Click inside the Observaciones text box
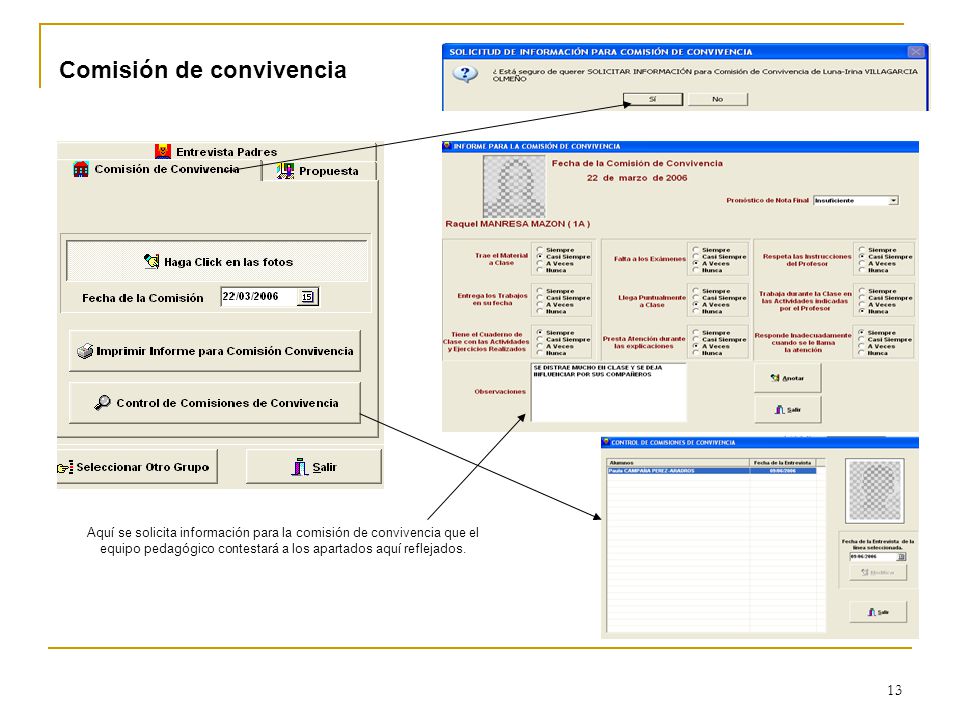This screenshot has height=720, width=960. [x=609, y=392]
